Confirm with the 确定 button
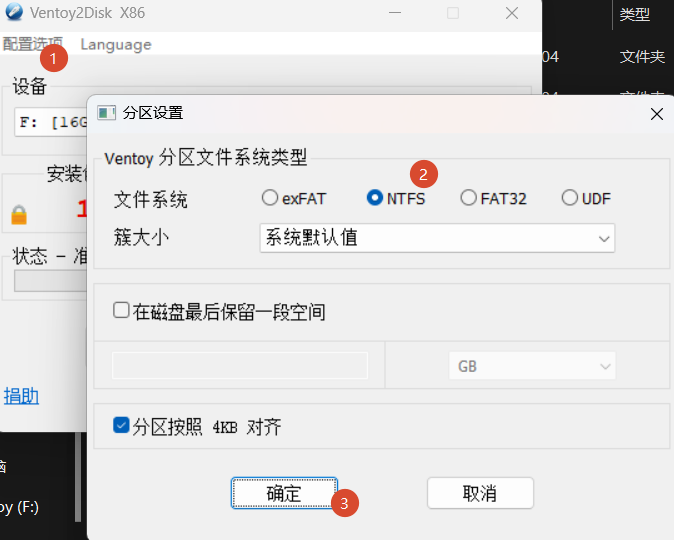The height and width of the screenshot is (540, 674). tap(284, 493)
